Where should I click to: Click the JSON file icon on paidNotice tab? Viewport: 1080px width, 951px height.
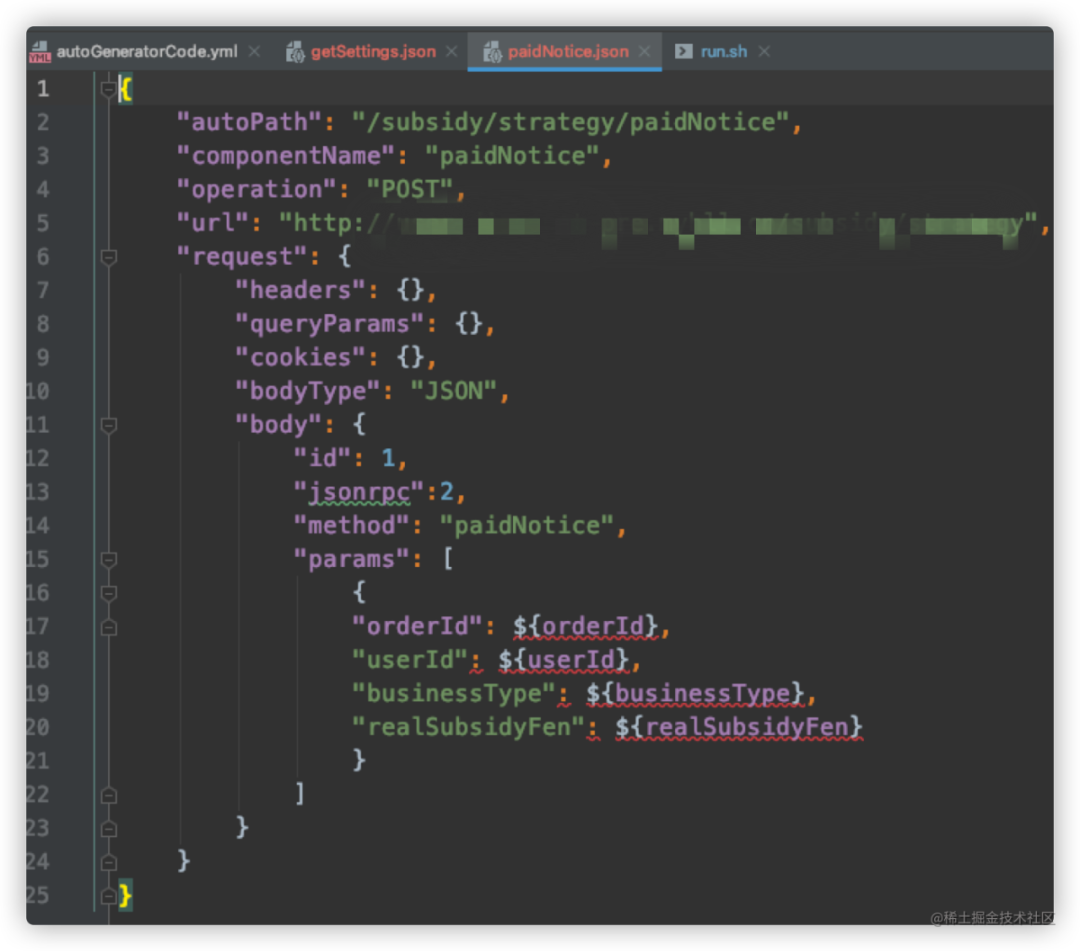click(492, 52)
